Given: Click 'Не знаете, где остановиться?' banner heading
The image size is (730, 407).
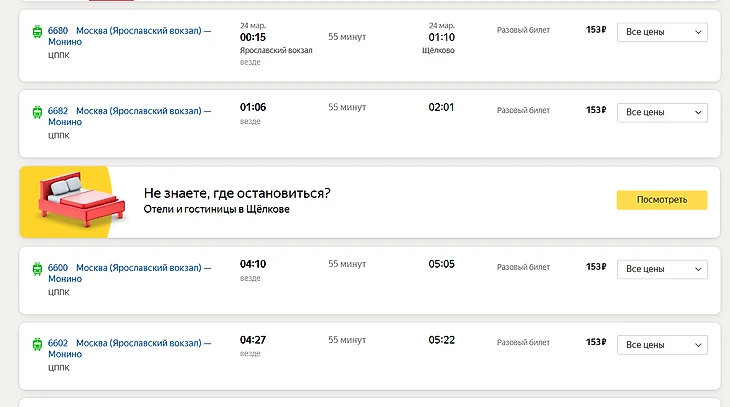Looking at the screenshot, I should tap(237, 193).
